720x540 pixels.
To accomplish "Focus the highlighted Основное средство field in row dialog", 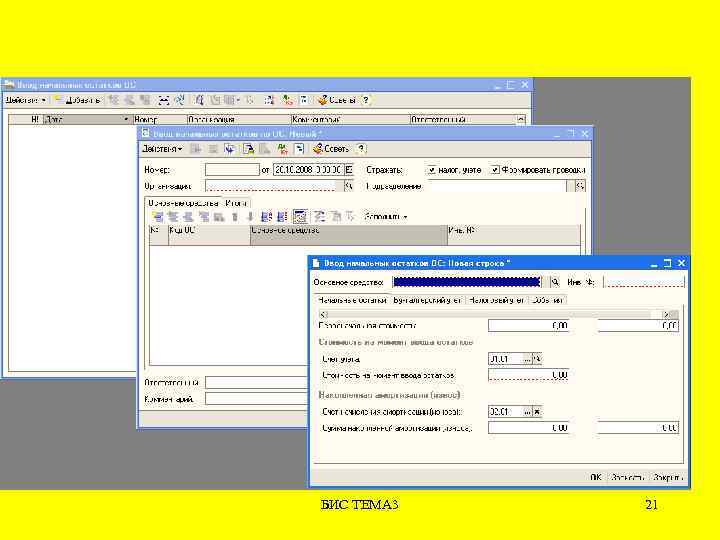I will click(x=467, y=282).
